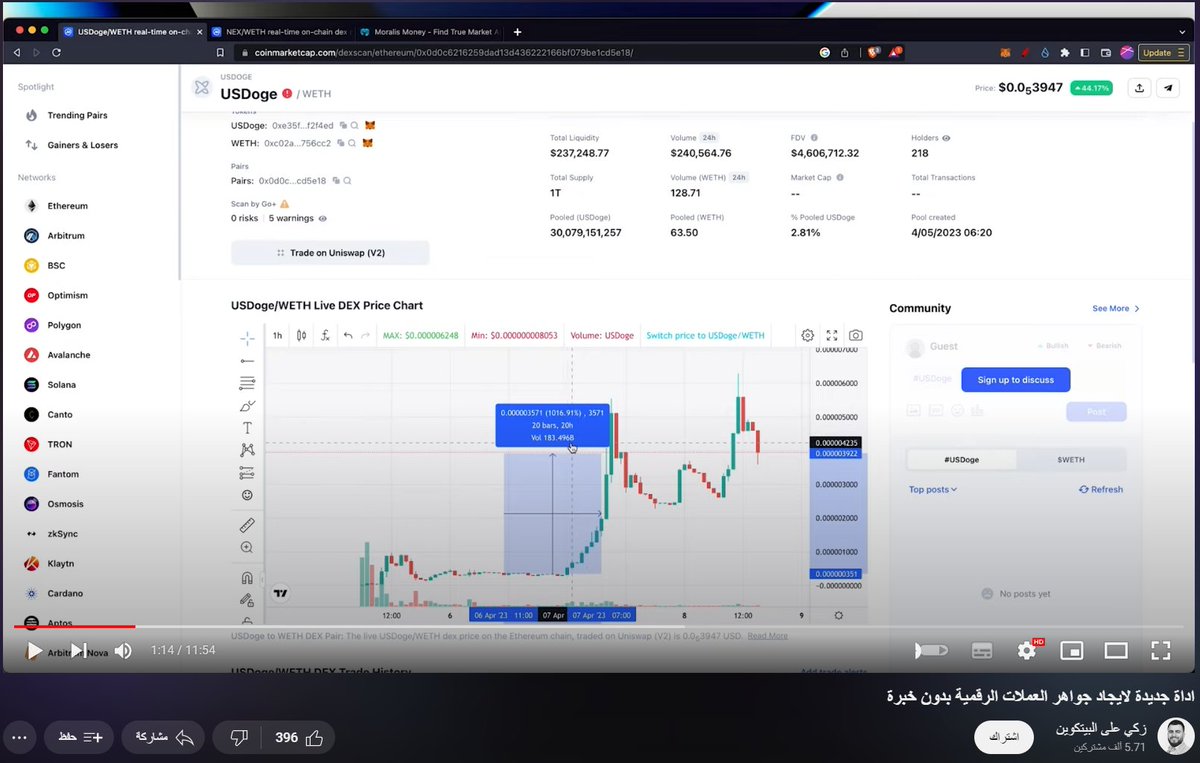Select the trend line drawing tool

(x=247, y=360)
